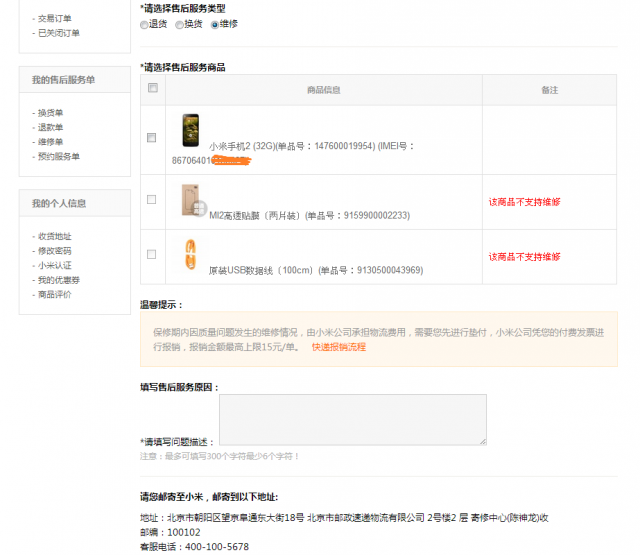Click 该商品不支持维修 note in USB数据线 row
Viewport: 640px width, 555px height.
(x=524, y=257)
